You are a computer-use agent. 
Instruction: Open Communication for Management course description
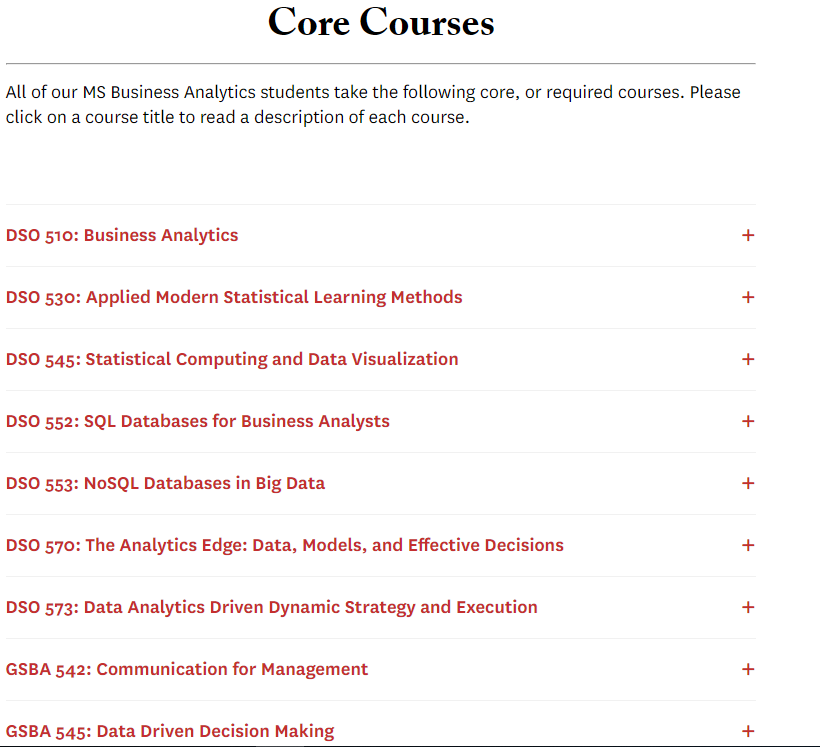click(187, 669)
